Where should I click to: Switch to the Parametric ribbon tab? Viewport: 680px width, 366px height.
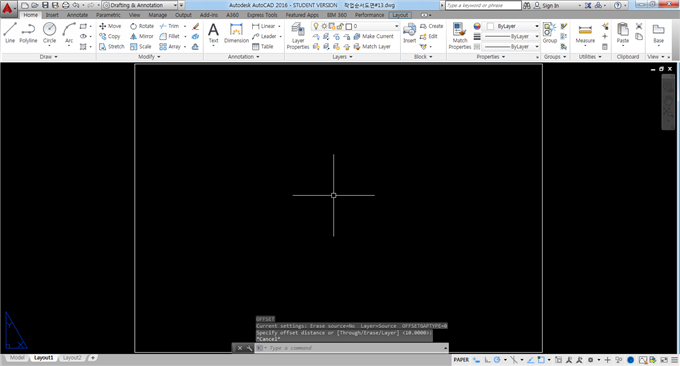(108, 15)
